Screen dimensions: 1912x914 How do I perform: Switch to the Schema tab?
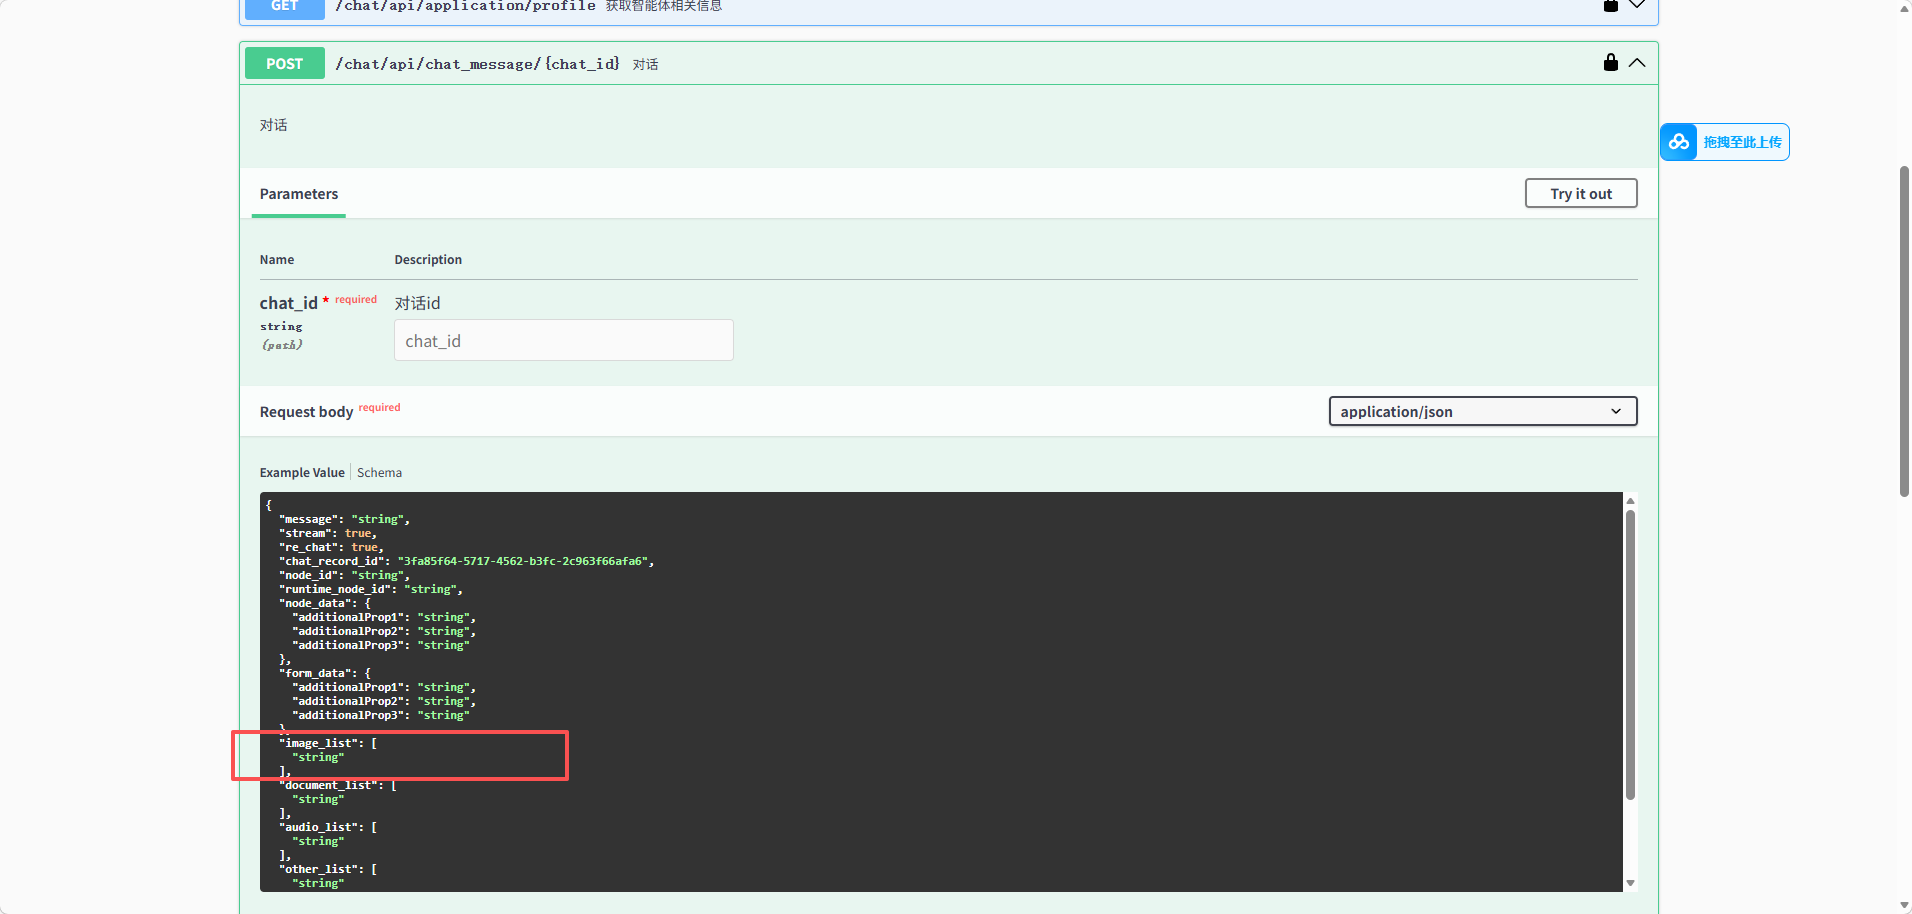point(379,473)
